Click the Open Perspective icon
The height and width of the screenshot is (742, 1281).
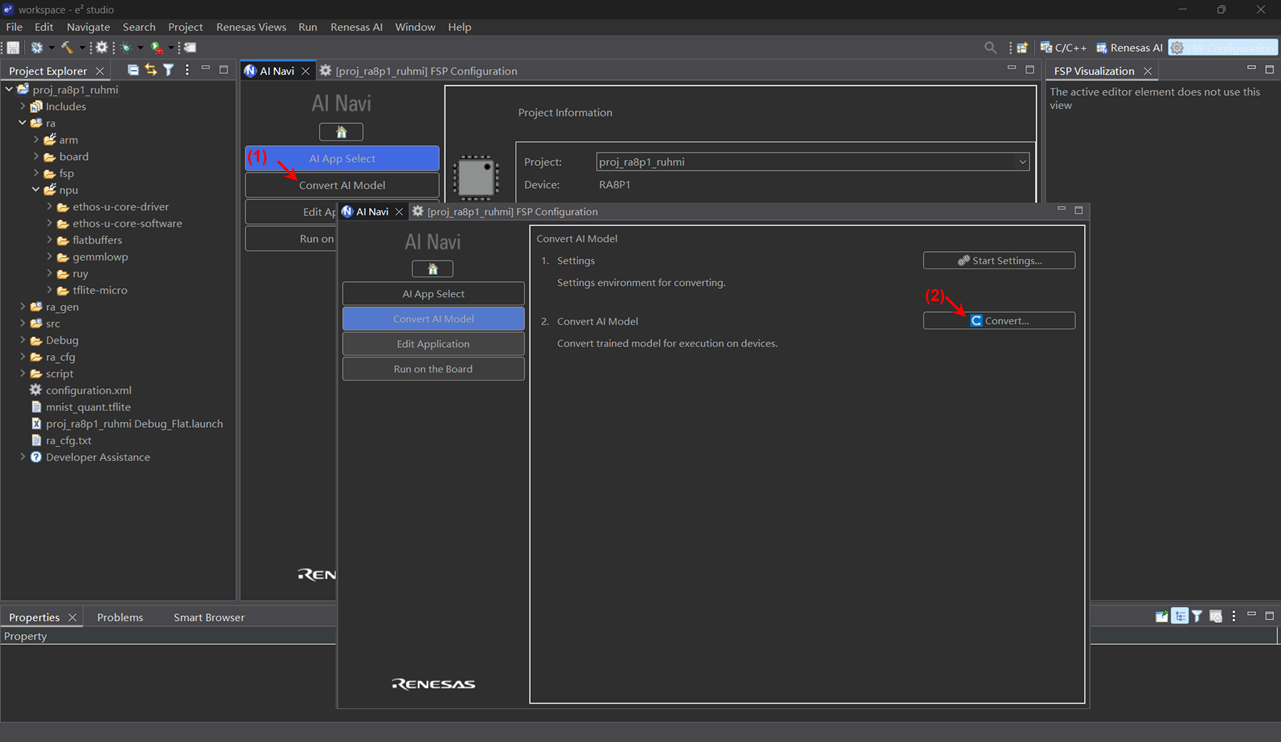(1022, 47)
